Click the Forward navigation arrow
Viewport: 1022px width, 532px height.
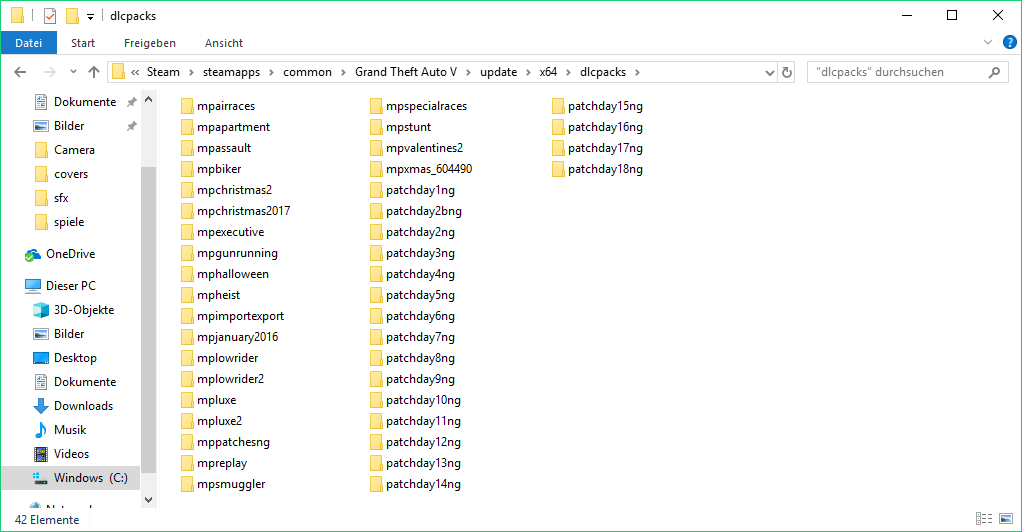50,72
